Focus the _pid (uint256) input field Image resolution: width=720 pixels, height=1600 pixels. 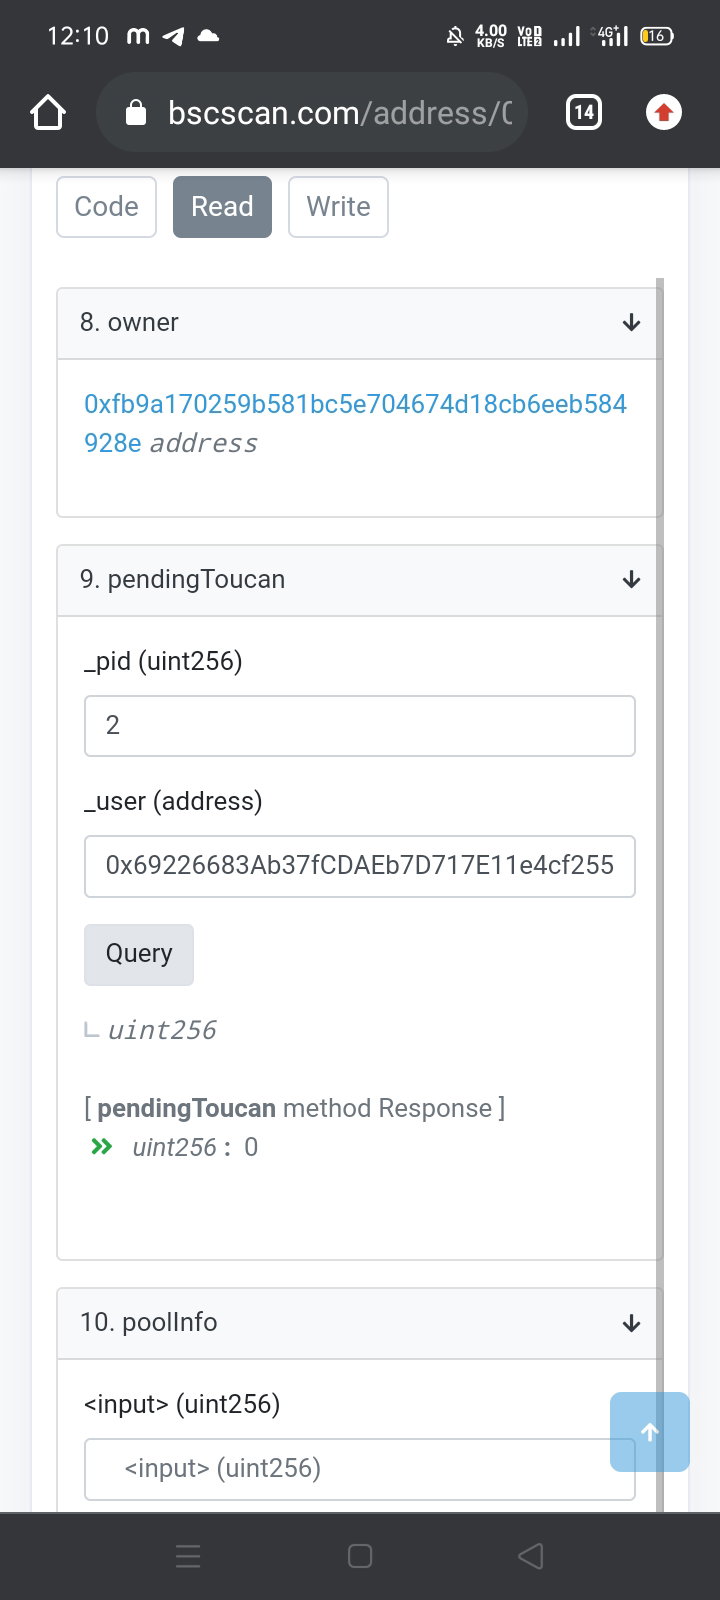click(360, 726)
